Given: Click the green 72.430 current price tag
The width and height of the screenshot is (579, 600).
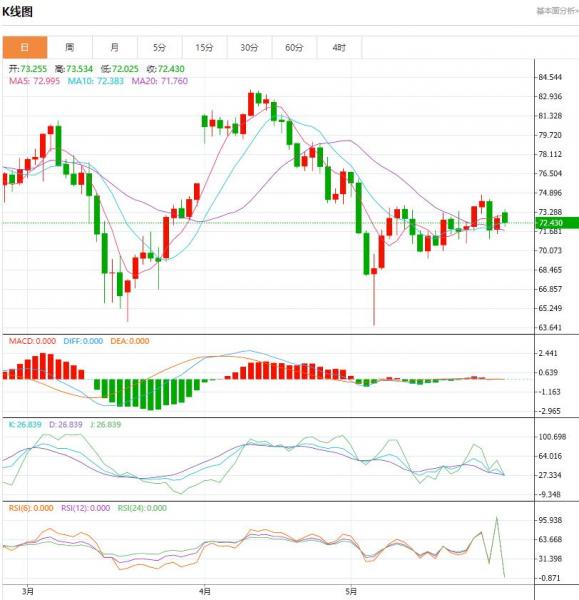Looking at the screenshot, I should (x=557, y=223).
